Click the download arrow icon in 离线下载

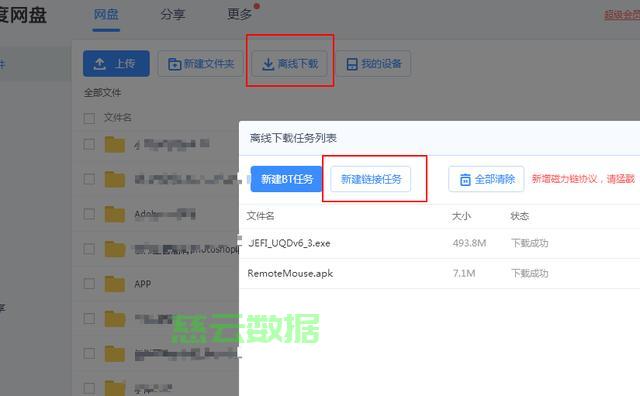coord(268,64)
